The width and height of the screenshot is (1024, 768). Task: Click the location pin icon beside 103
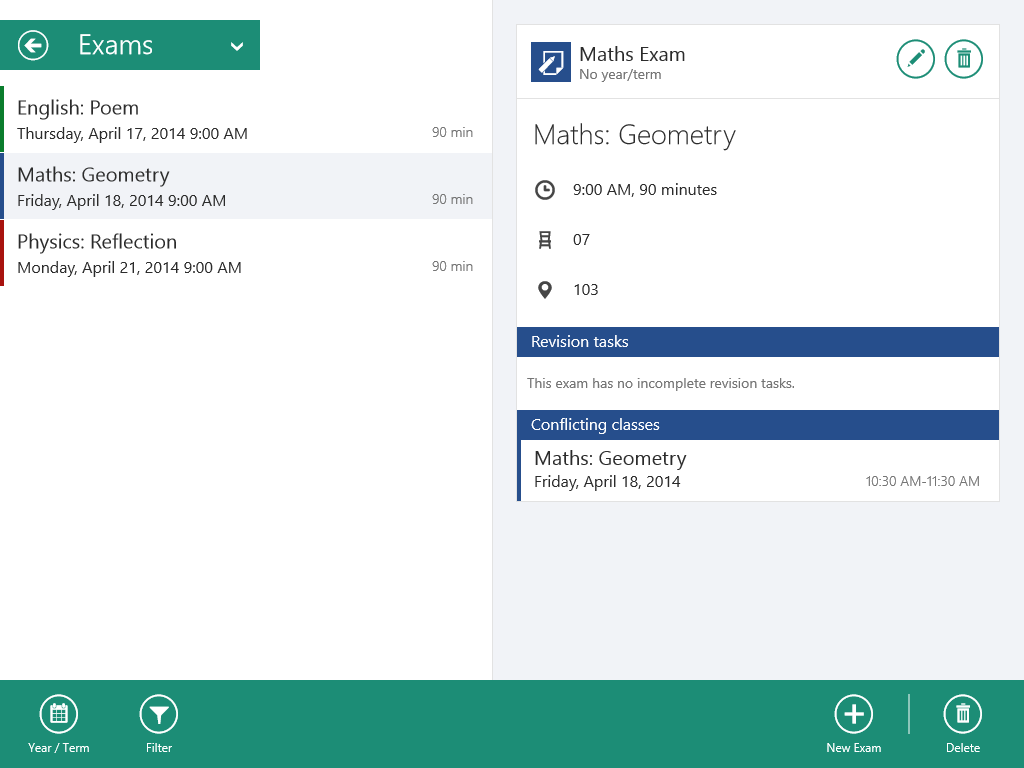click(545, 290)
